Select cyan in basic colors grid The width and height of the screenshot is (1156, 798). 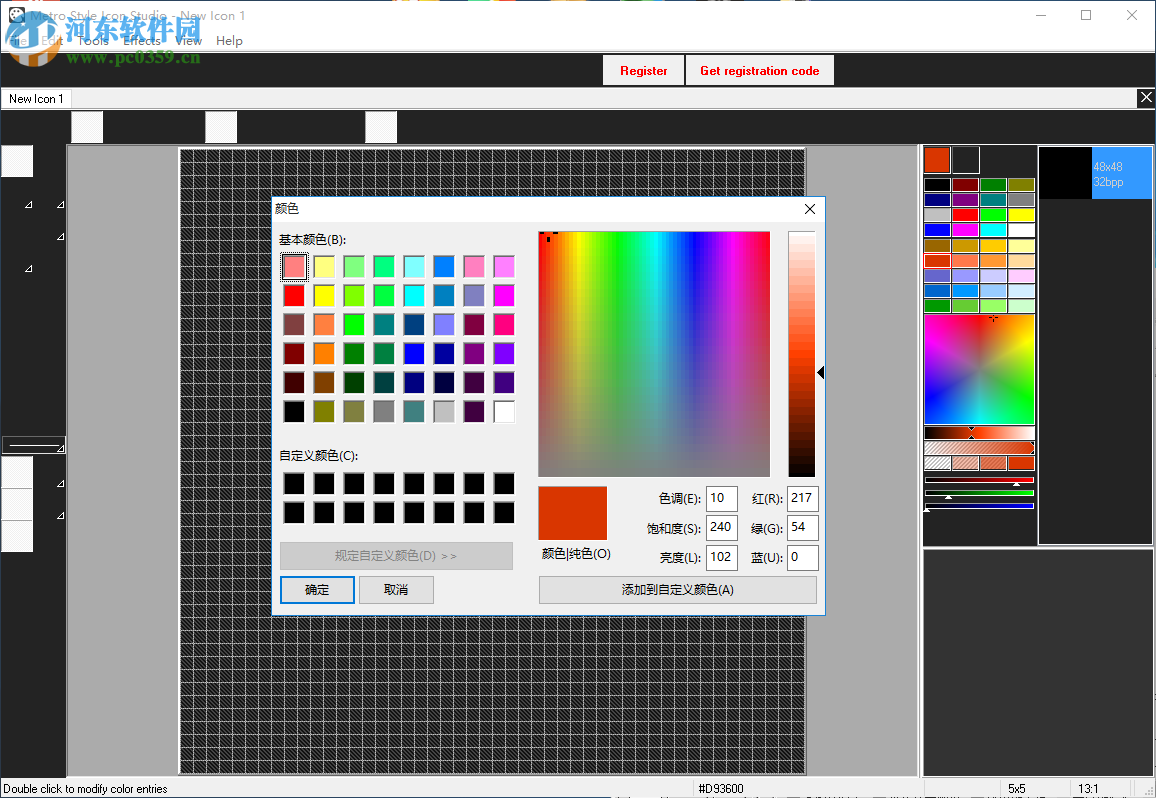pos(414,296)
